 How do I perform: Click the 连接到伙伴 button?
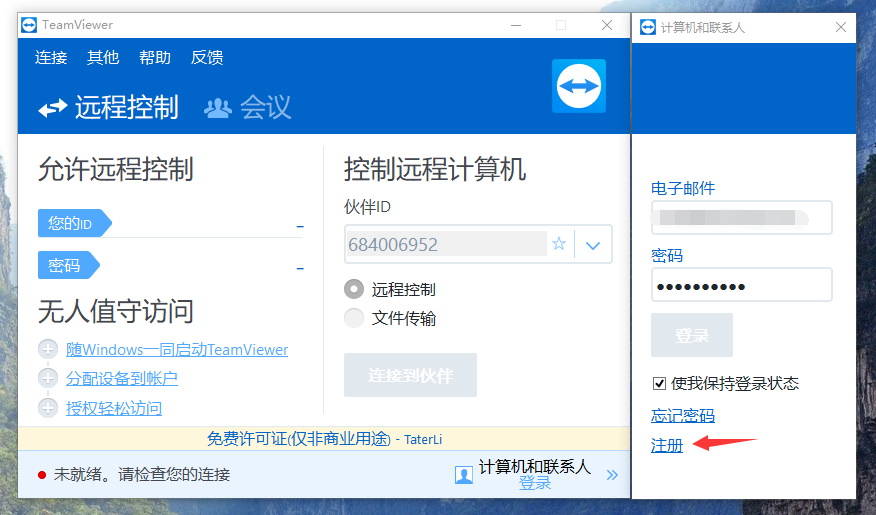tap(410, 375)
